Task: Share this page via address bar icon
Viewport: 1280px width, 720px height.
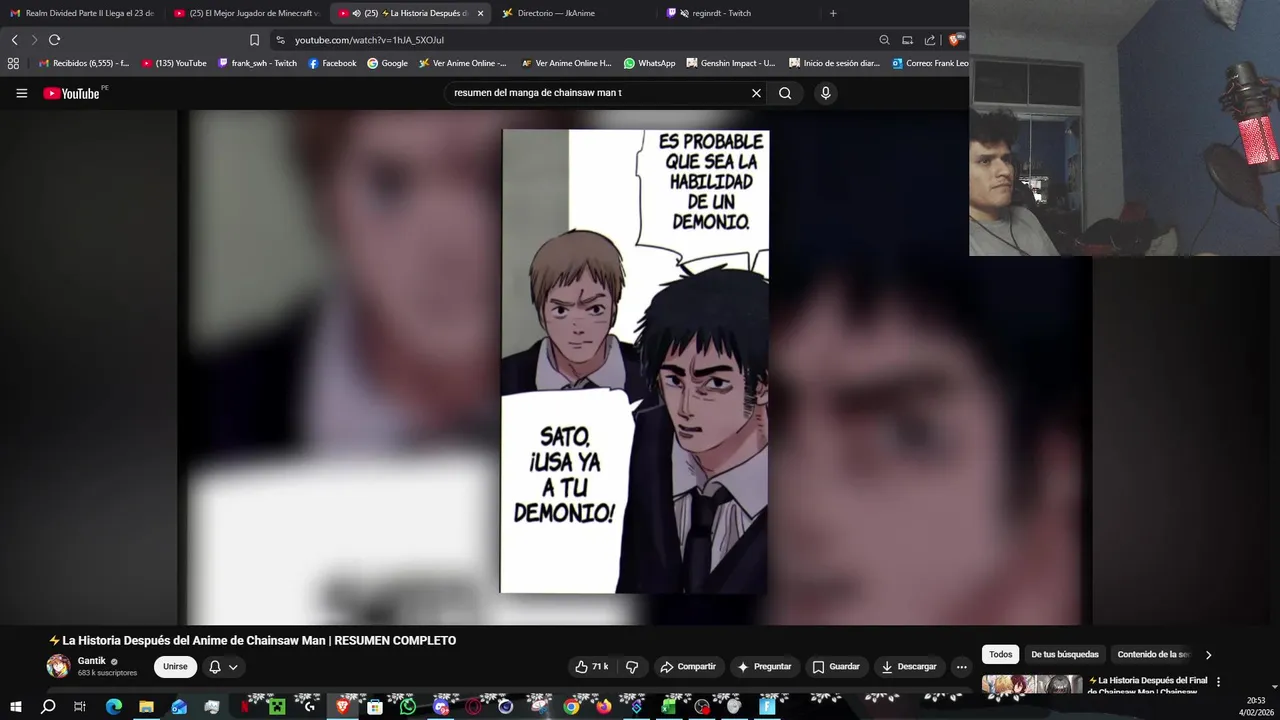Action: 930,40
